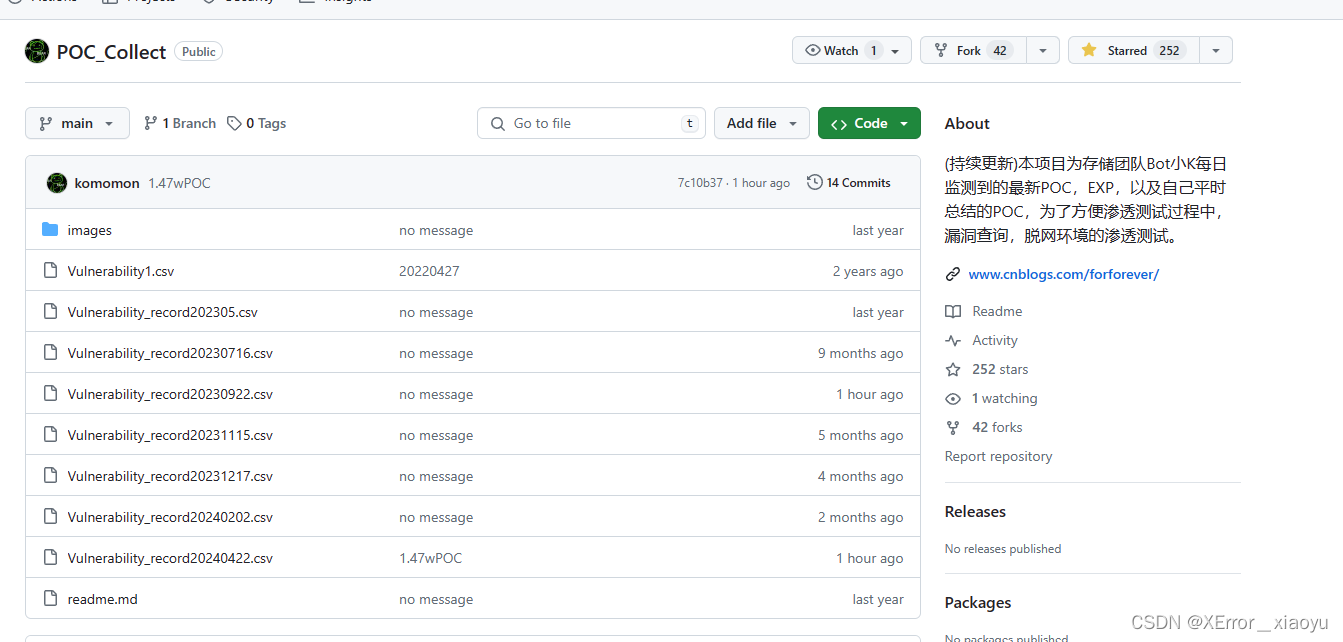Click the search magnifier in Go to file
1343x642 pixels.
coord(498,123)
